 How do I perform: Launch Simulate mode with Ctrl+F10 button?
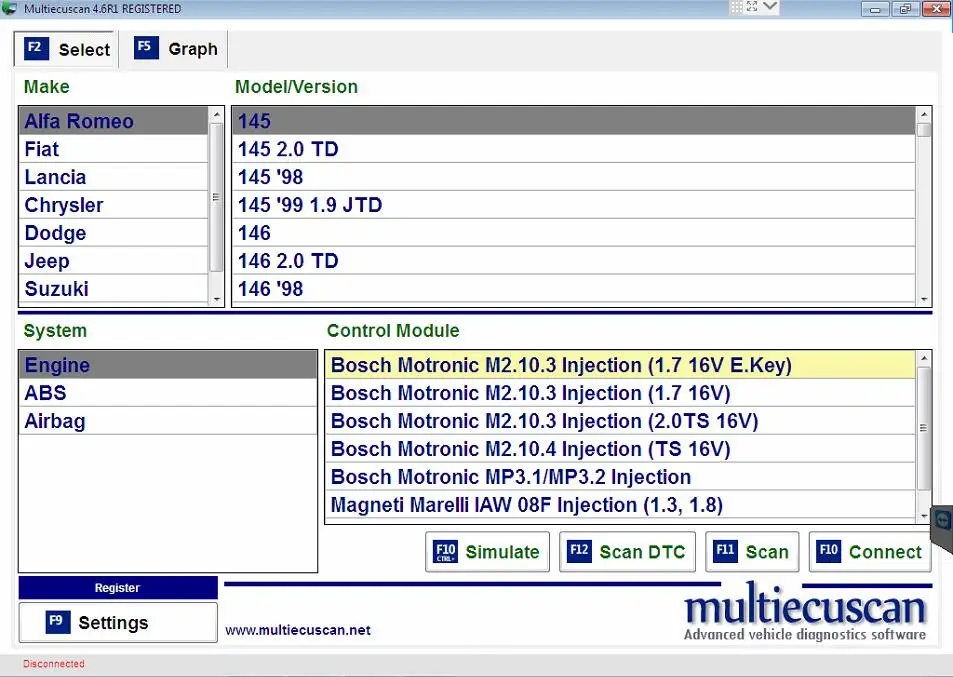tap(488, 552)
